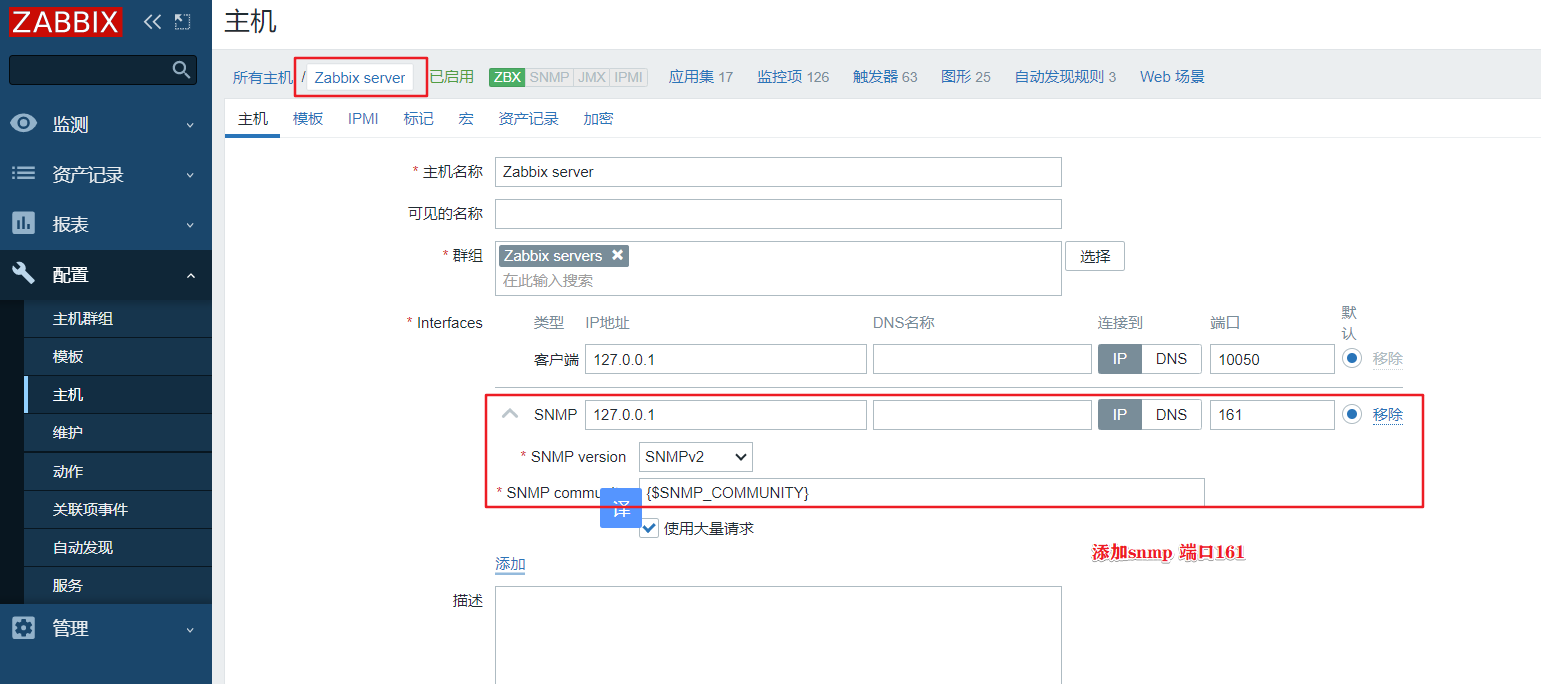This screenshot has height=684, width=1541.
Task: Switch to the 主机 tab
Action: tap(253, 118)
